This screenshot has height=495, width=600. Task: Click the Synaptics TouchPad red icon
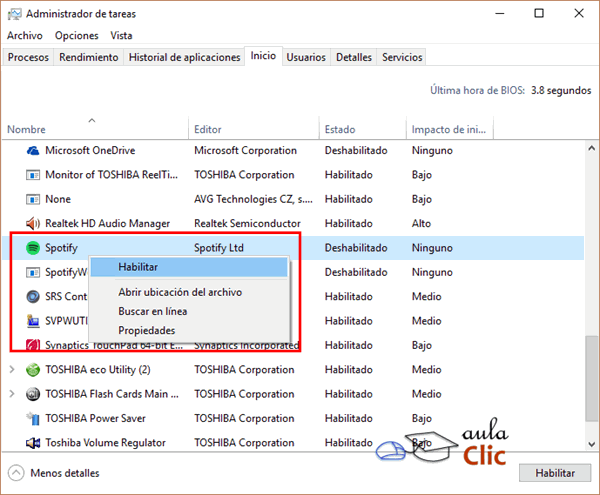[33, 345]
